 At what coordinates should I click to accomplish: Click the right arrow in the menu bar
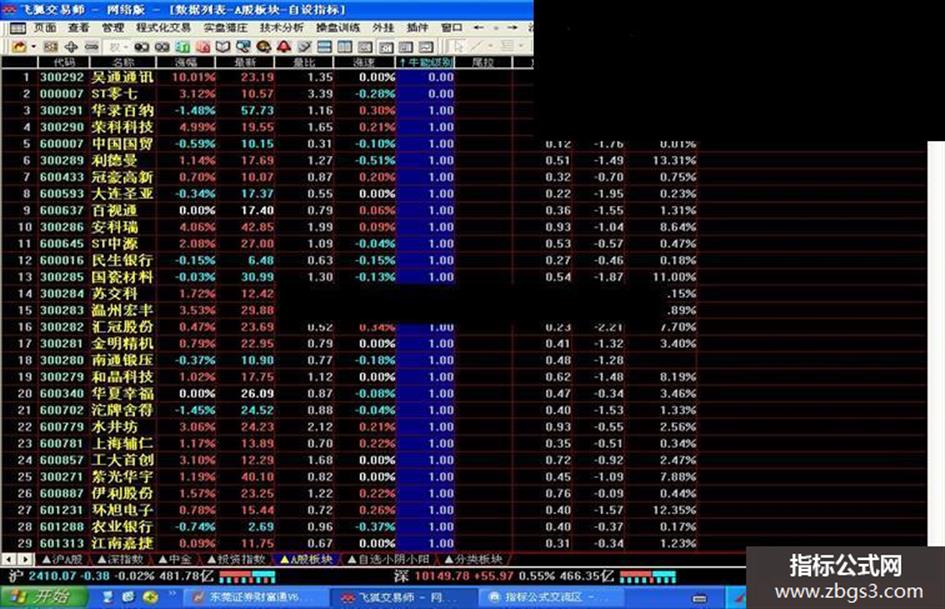coord(512,28)
